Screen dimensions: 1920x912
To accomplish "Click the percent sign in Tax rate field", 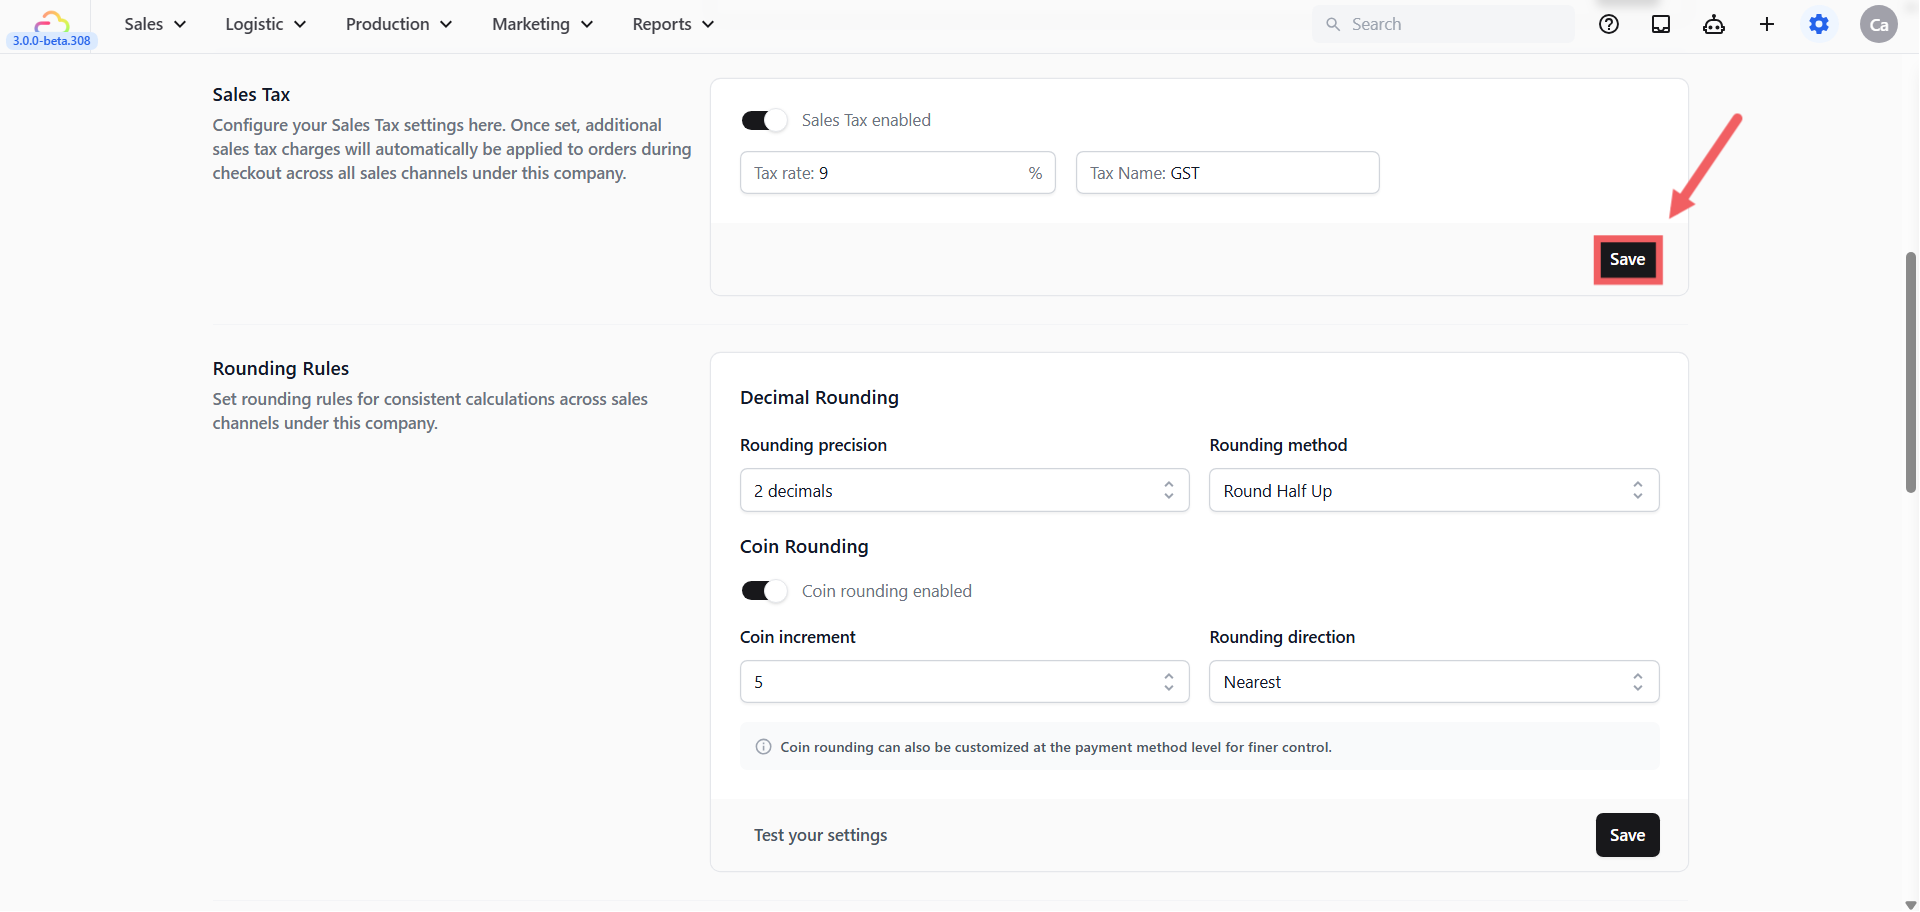I will pos(1035,173).
